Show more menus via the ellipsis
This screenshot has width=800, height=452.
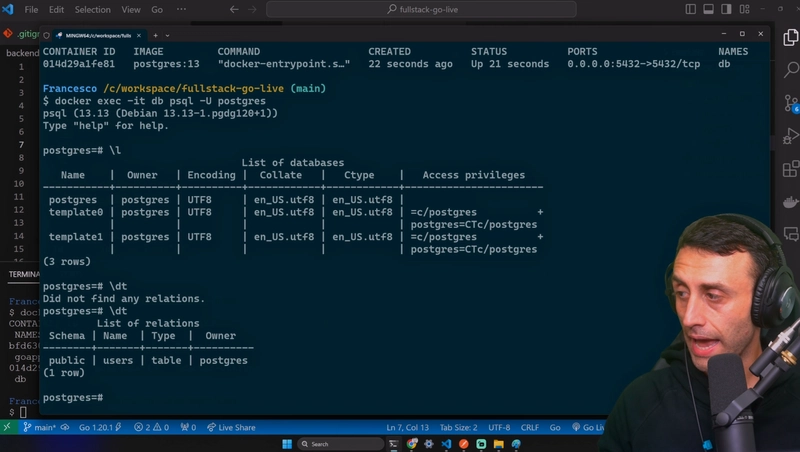click(181, 10)
